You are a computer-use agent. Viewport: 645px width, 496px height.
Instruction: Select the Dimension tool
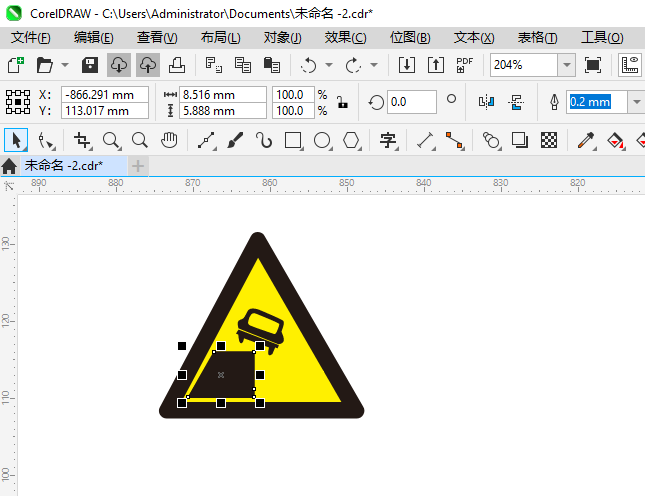tap(426, 140)
